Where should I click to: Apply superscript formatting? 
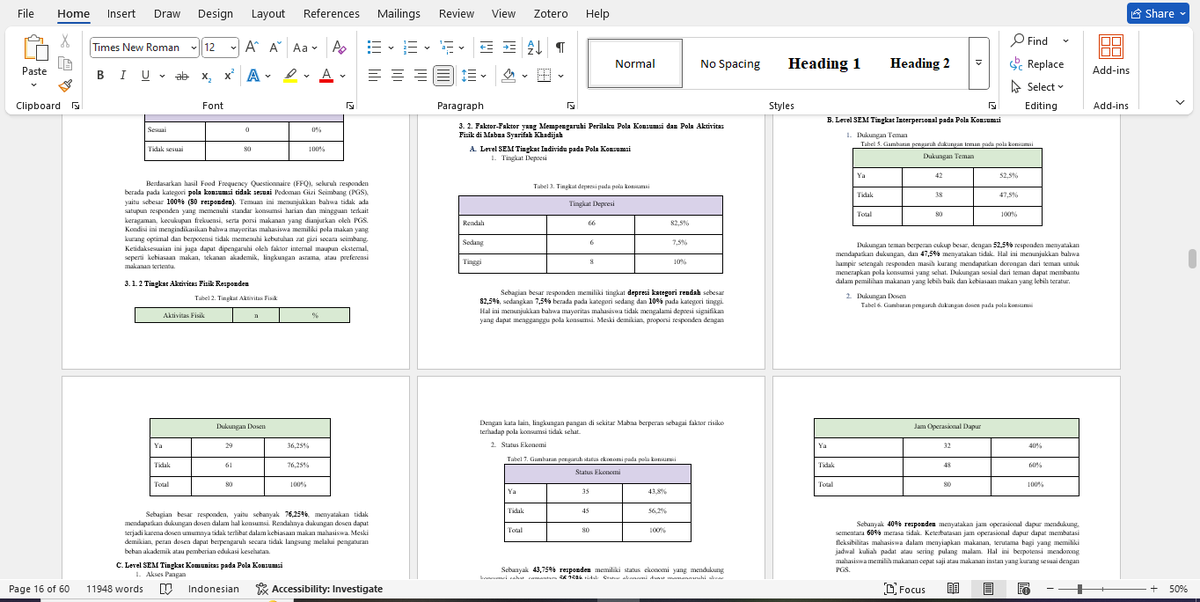(x=228, y=76)
